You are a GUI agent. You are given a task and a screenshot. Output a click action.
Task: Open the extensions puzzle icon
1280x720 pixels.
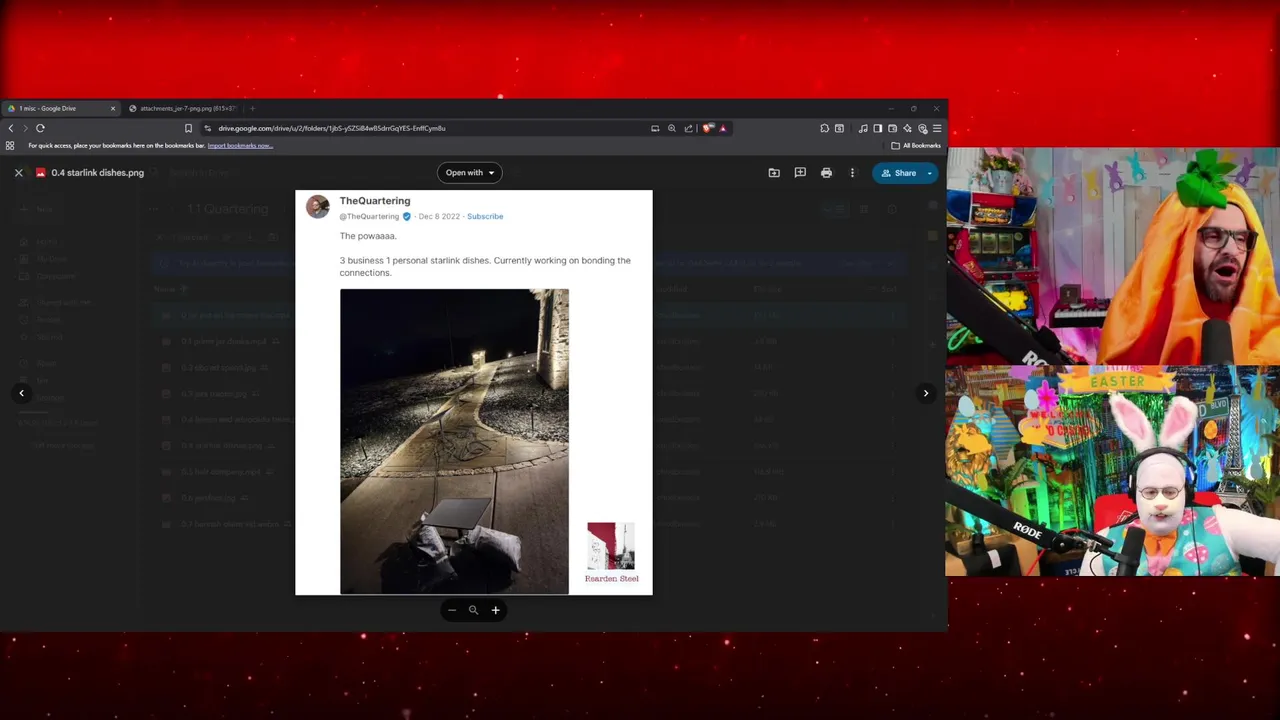(x=824, y=128)
